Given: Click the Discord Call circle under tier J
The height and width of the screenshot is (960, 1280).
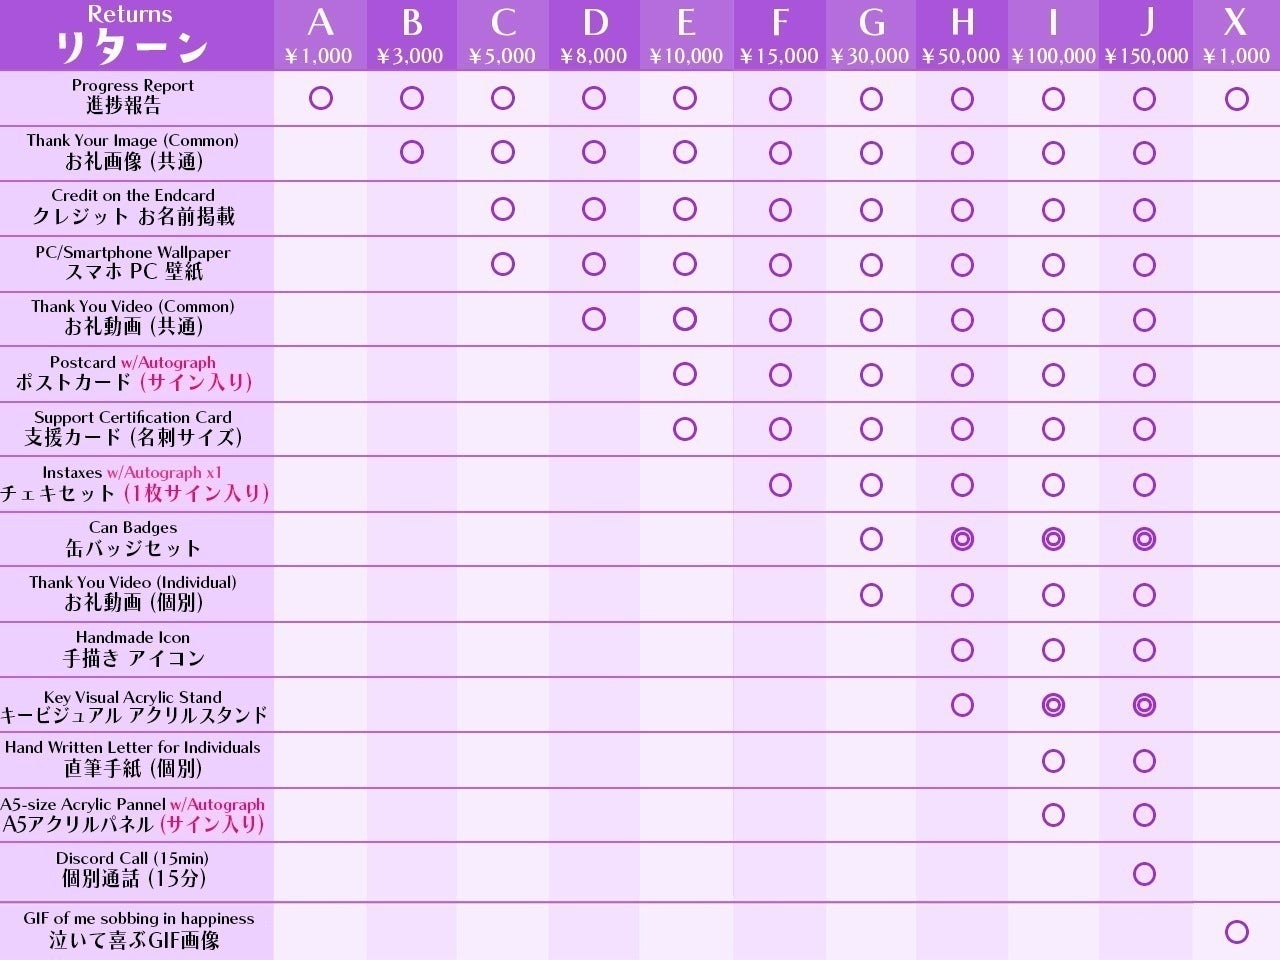Looking at the screenshot, I should 1144,874.
